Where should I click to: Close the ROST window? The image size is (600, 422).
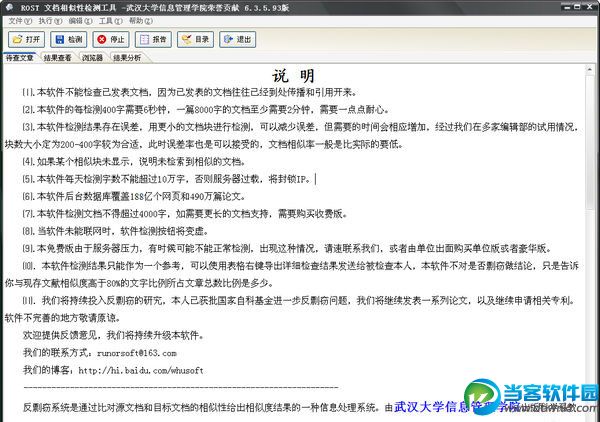point(590,7)
